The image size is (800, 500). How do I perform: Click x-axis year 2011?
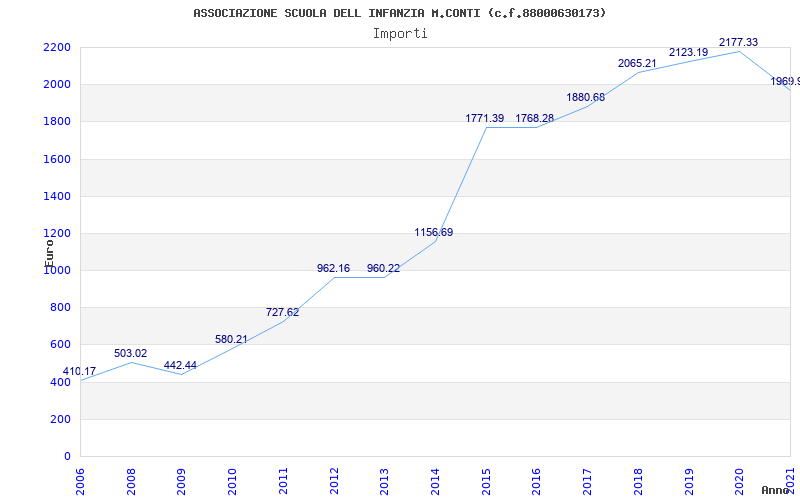point(283,481)
